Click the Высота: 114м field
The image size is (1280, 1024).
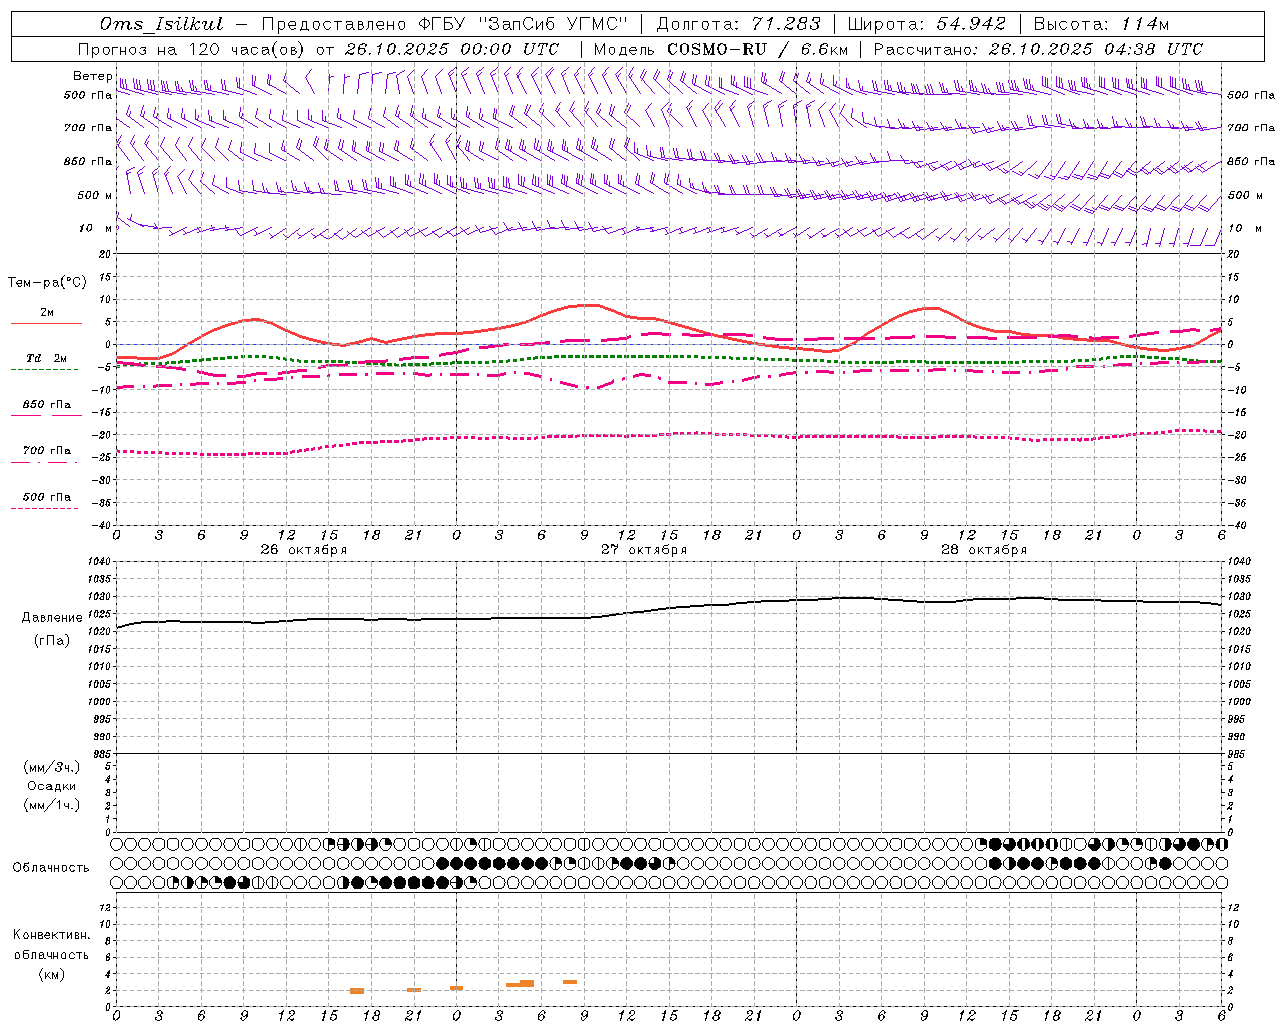click(x=1101, y=24)
